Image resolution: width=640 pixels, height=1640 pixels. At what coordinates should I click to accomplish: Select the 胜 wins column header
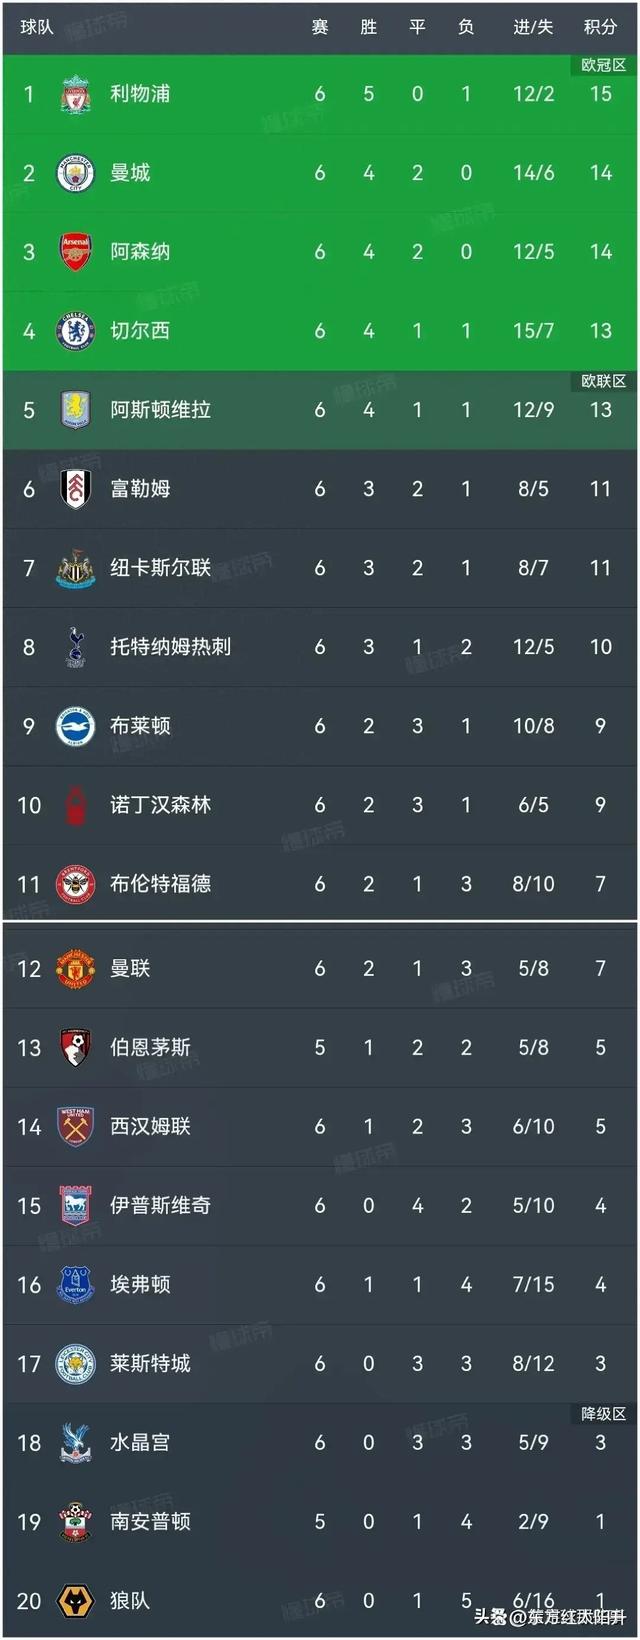click(368, 27)
